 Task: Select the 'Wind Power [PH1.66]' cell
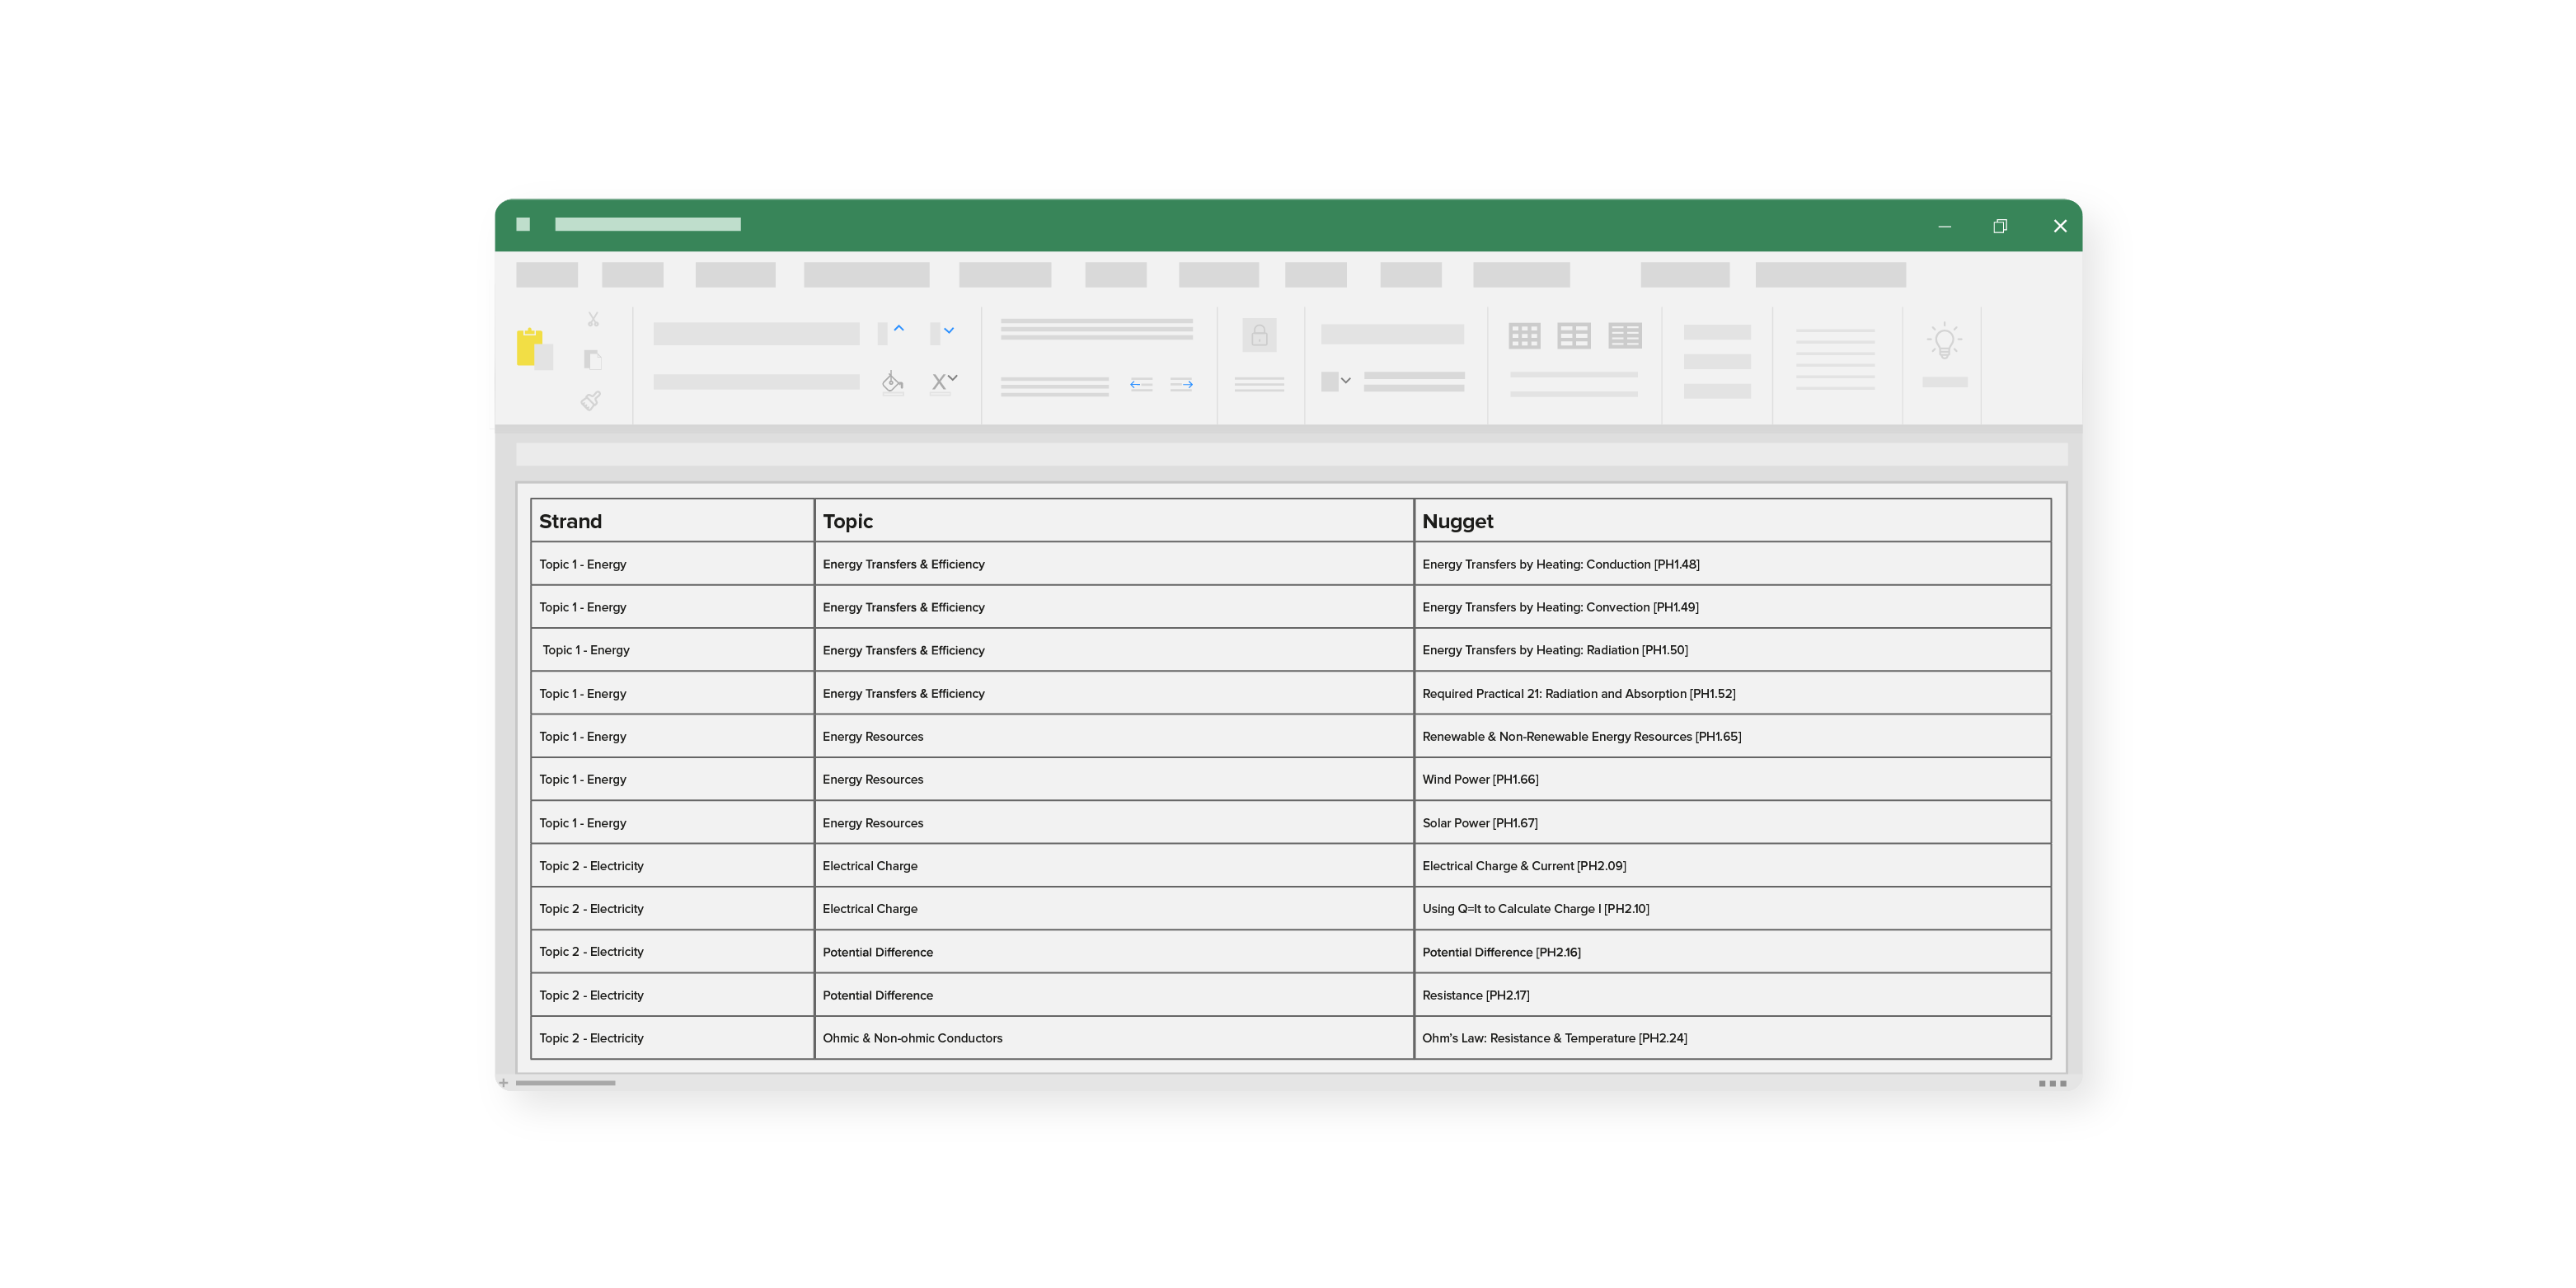pyautogui.click(x=1732, y=779)
